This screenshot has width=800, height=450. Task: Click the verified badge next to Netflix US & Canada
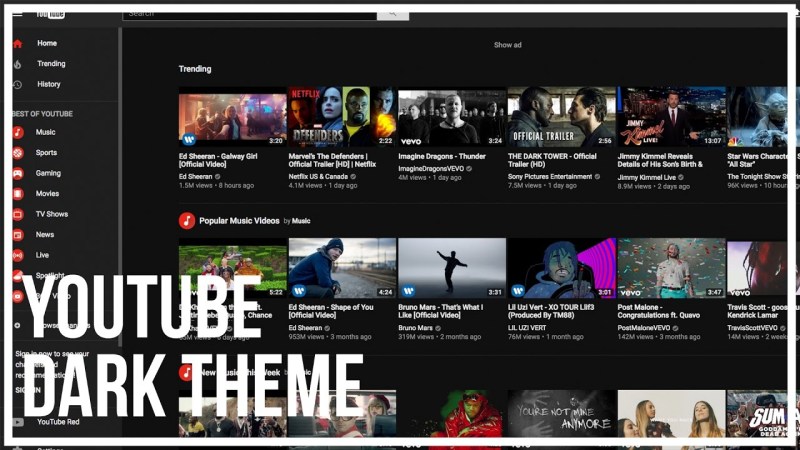(353, 177)
